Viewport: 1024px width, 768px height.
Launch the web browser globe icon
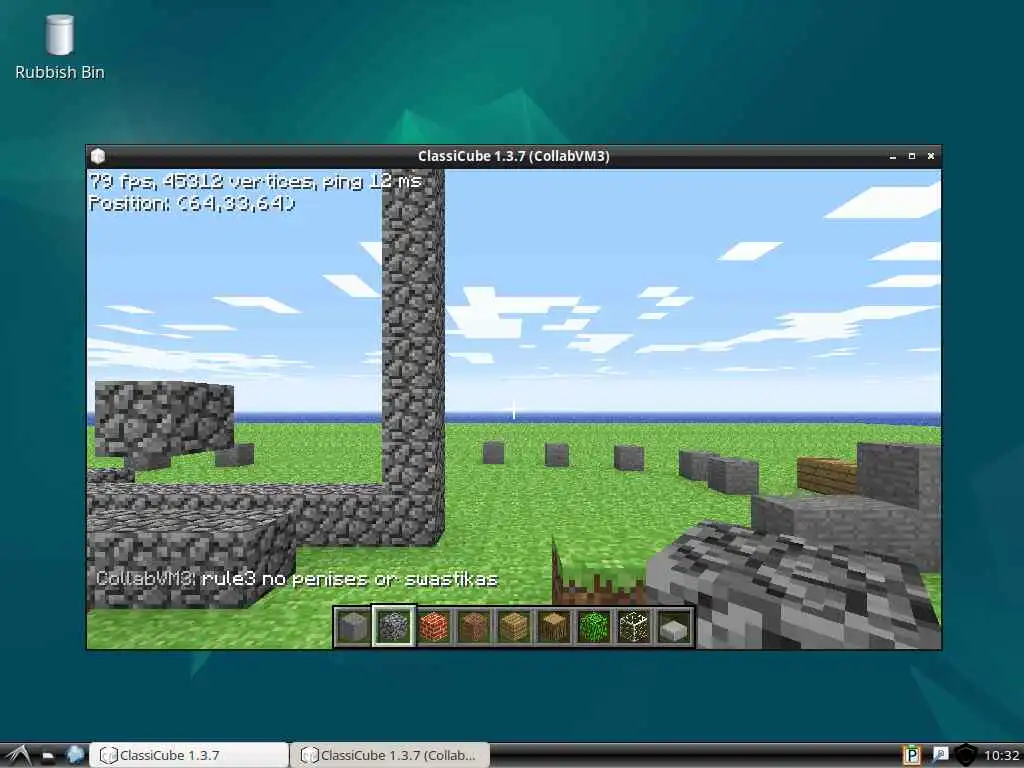(x=75, y=755)
